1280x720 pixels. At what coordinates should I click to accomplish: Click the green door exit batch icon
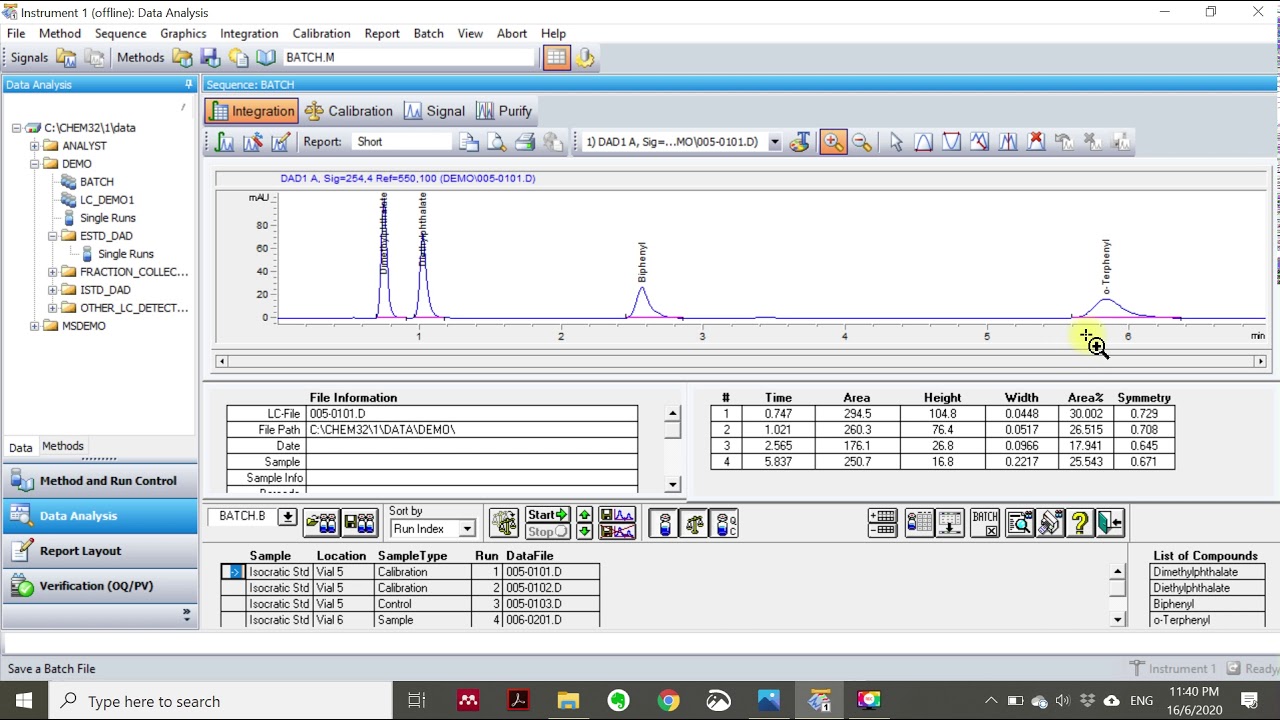[1110, 522]
